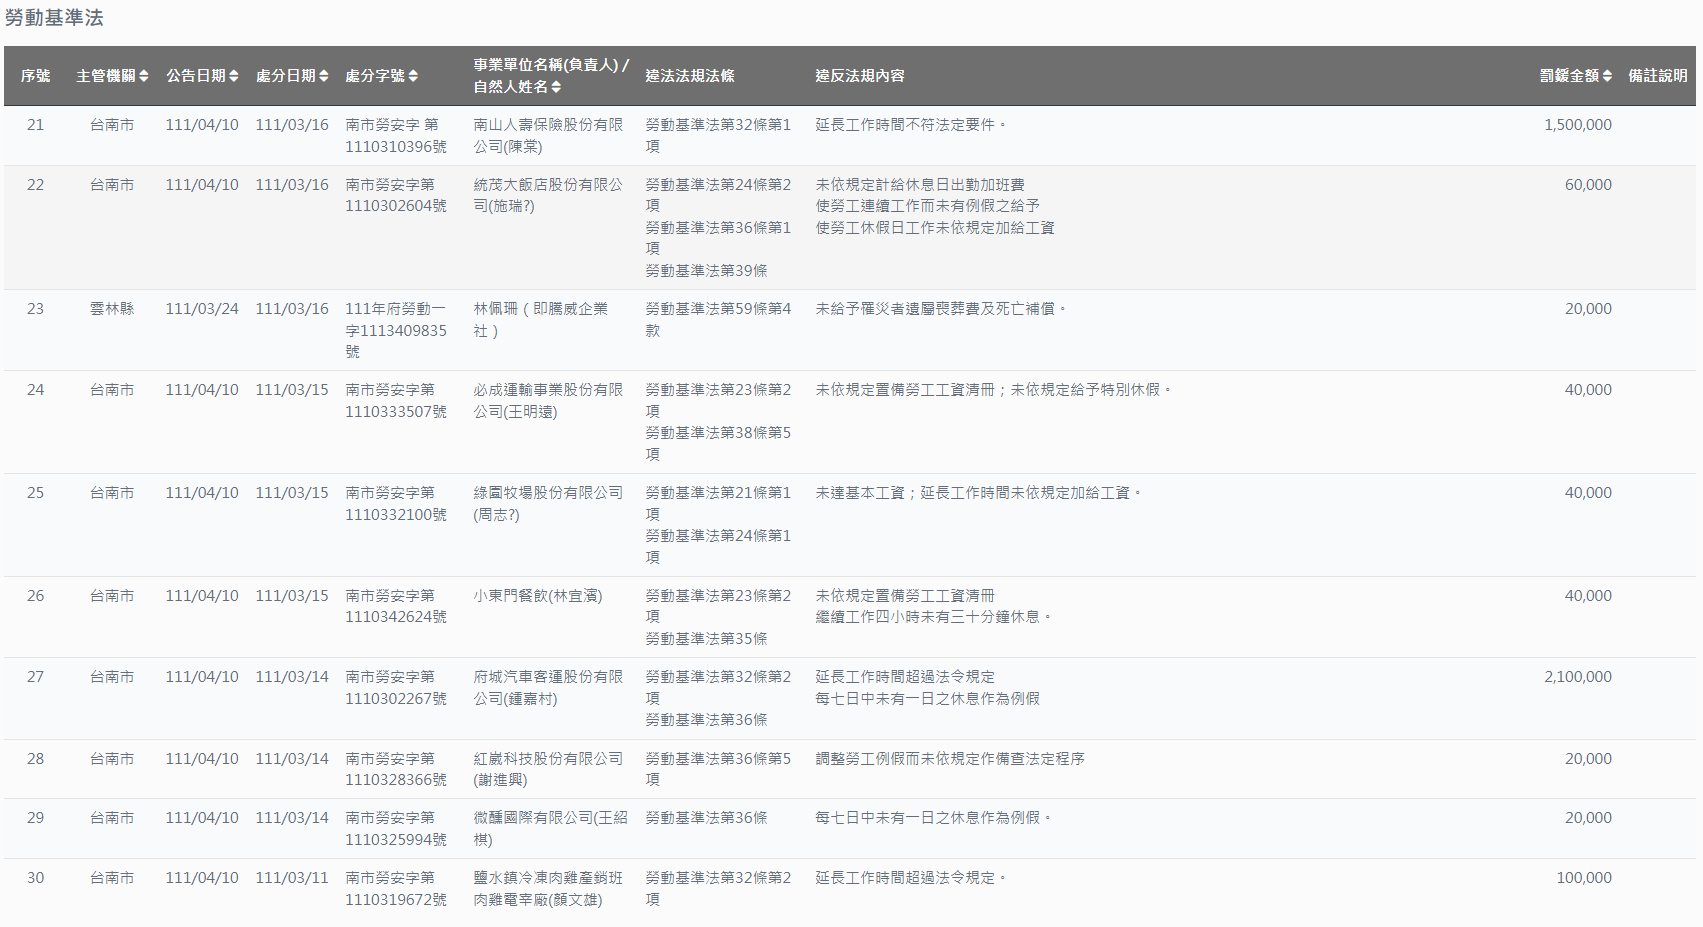Select the 違法法規法條 column header
1703x927 pixels.
click(x=689, y=76)
